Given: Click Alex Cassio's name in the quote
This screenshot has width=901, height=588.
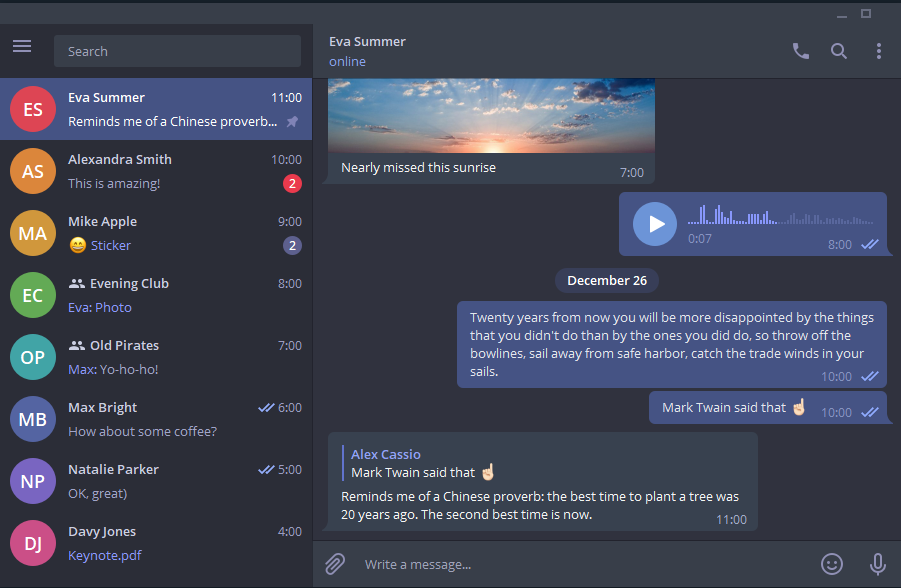Looking at the screenshot, I should (x=384, y=453).
